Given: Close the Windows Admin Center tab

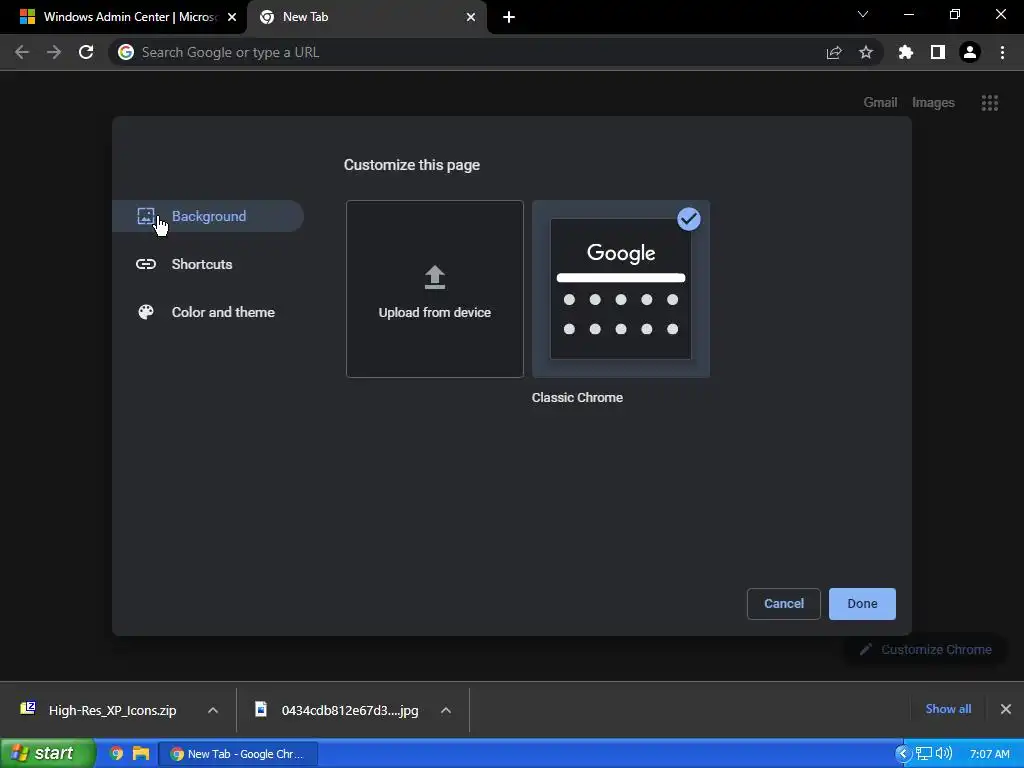Looking at the screenshot, I should (232, 17).
